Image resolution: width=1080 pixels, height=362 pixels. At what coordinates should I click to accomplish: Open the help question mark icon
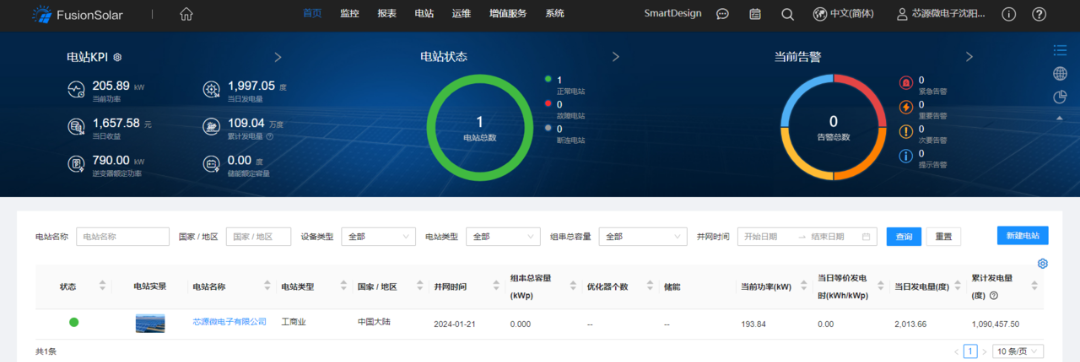point(1039,14)
